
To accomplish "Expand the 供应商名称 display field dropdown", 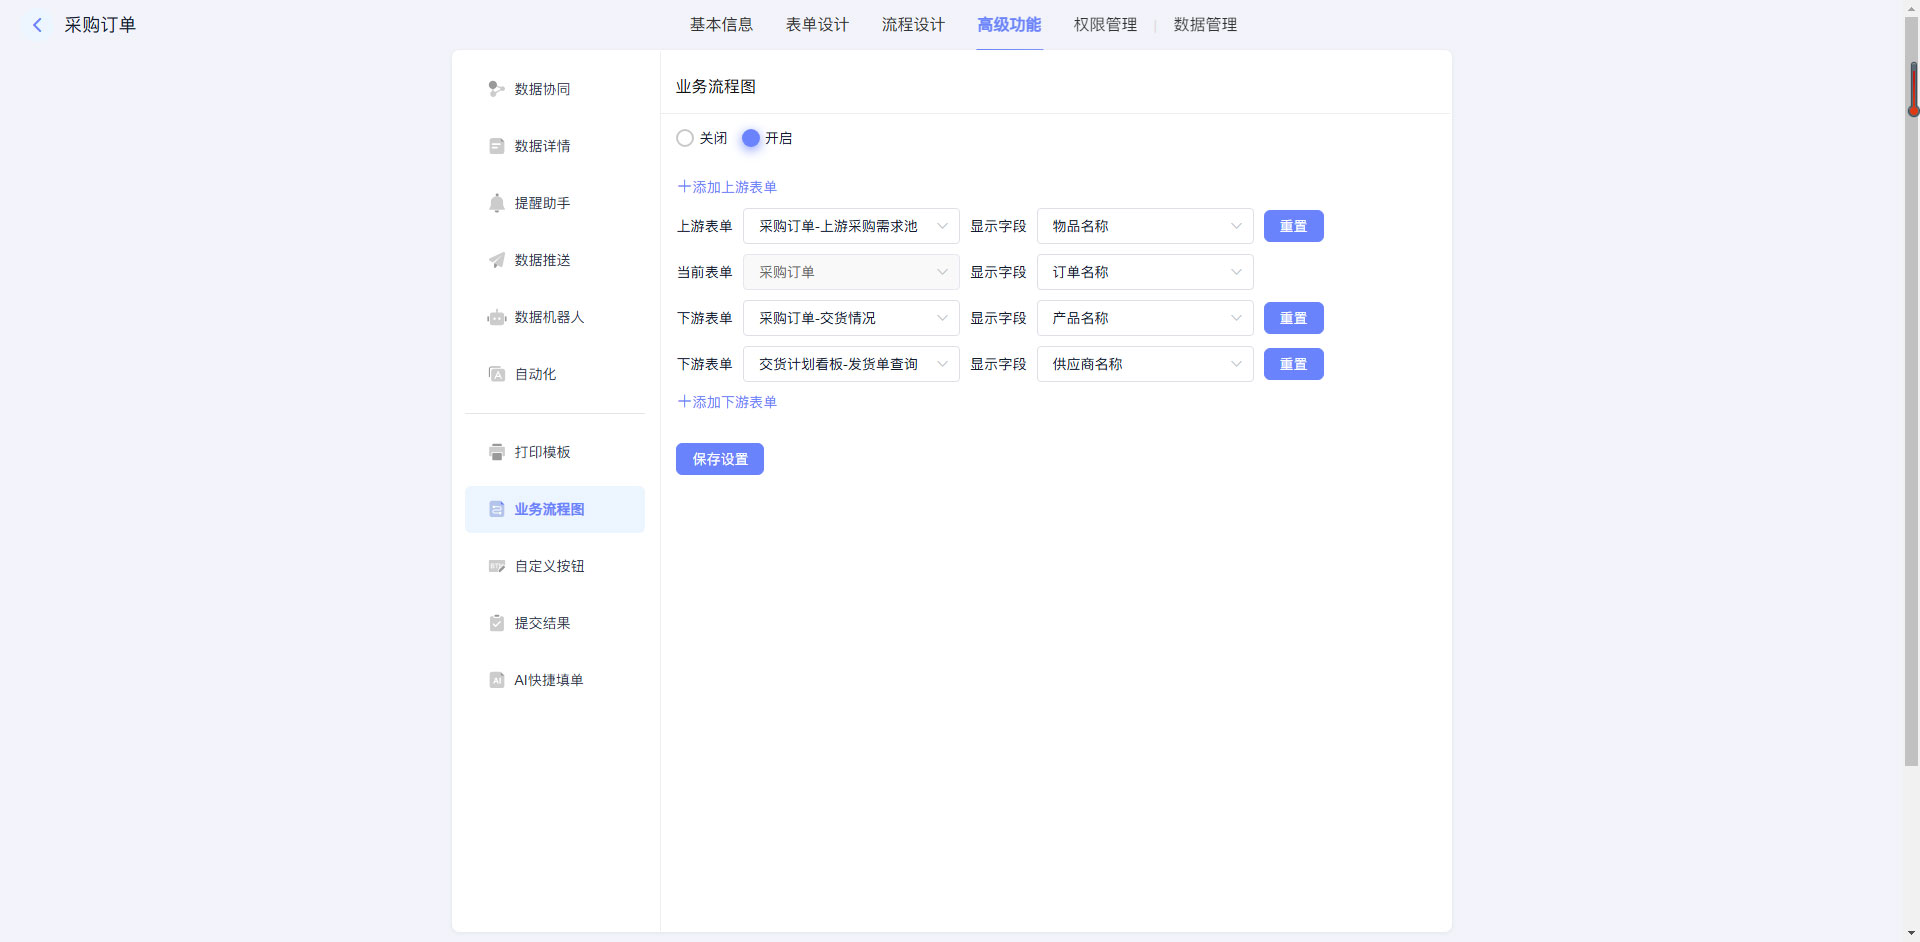I will coord(1144,364).
